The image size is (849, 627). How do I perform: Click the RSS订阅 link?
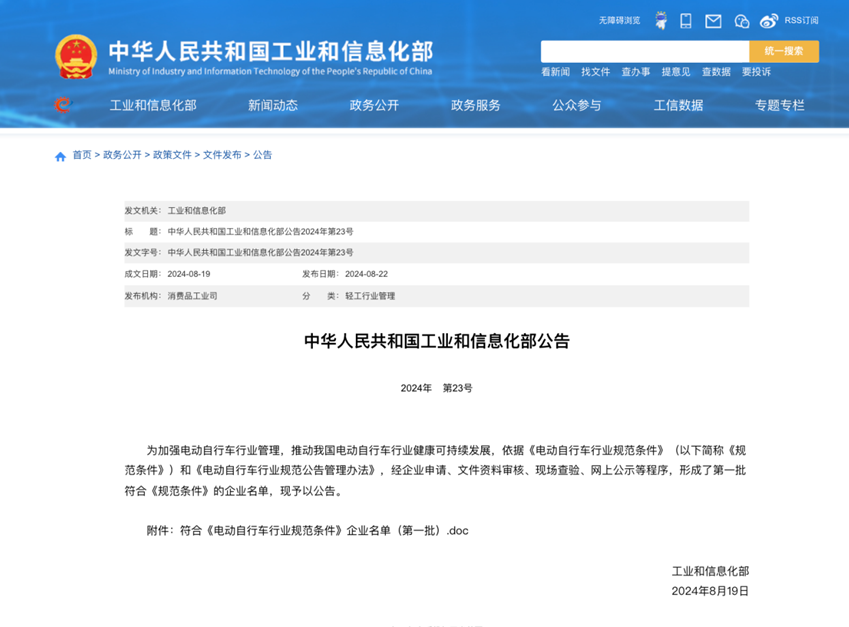[801, 21]
